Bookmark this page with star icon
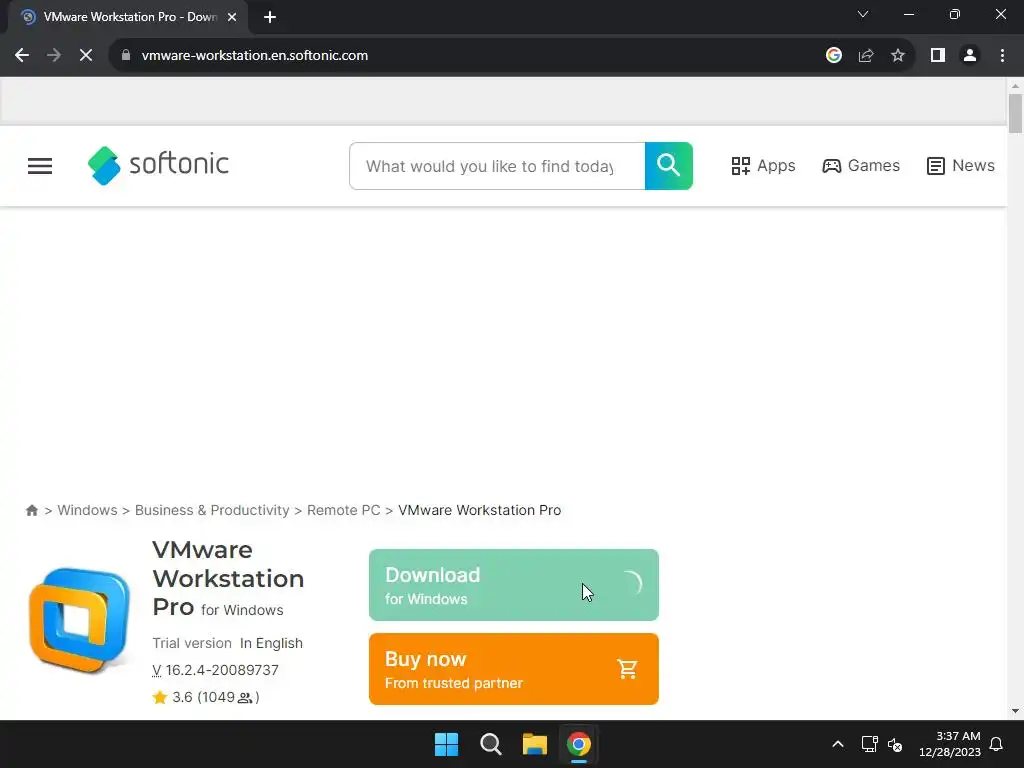This screenshot has height=768, width=1024. (898, 56)
